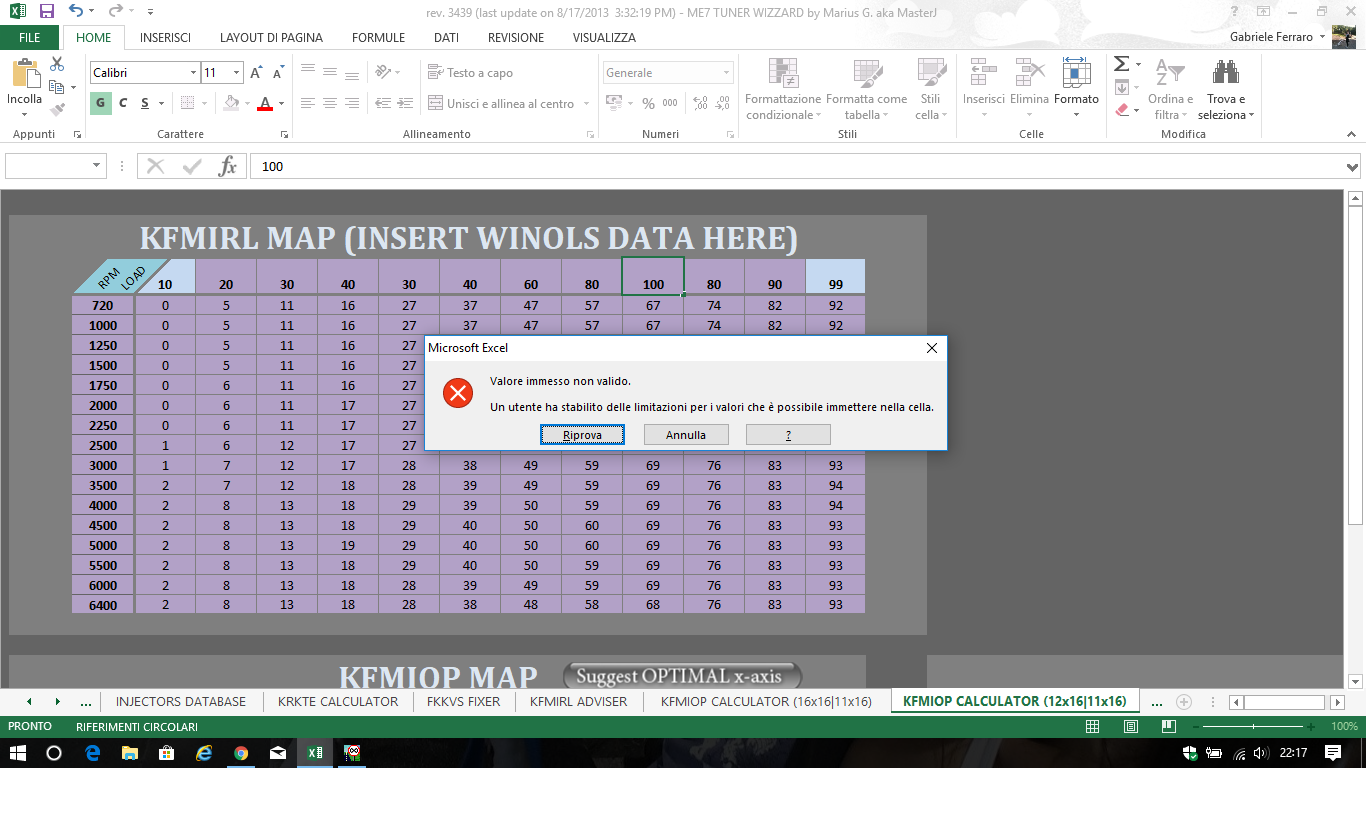
Task: Switch to LAYOUT DI PAGINA tab
Action: [x=271, y=38]
